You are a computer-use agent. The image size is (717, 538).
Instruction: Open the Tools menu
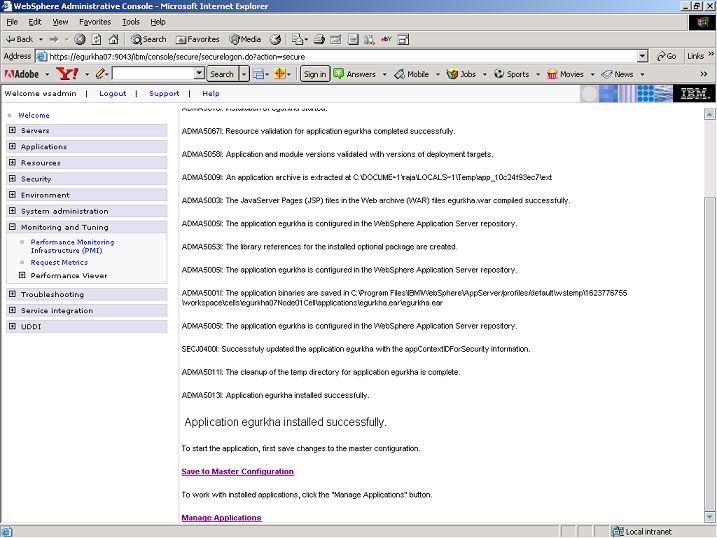click(x=131, y=22)
